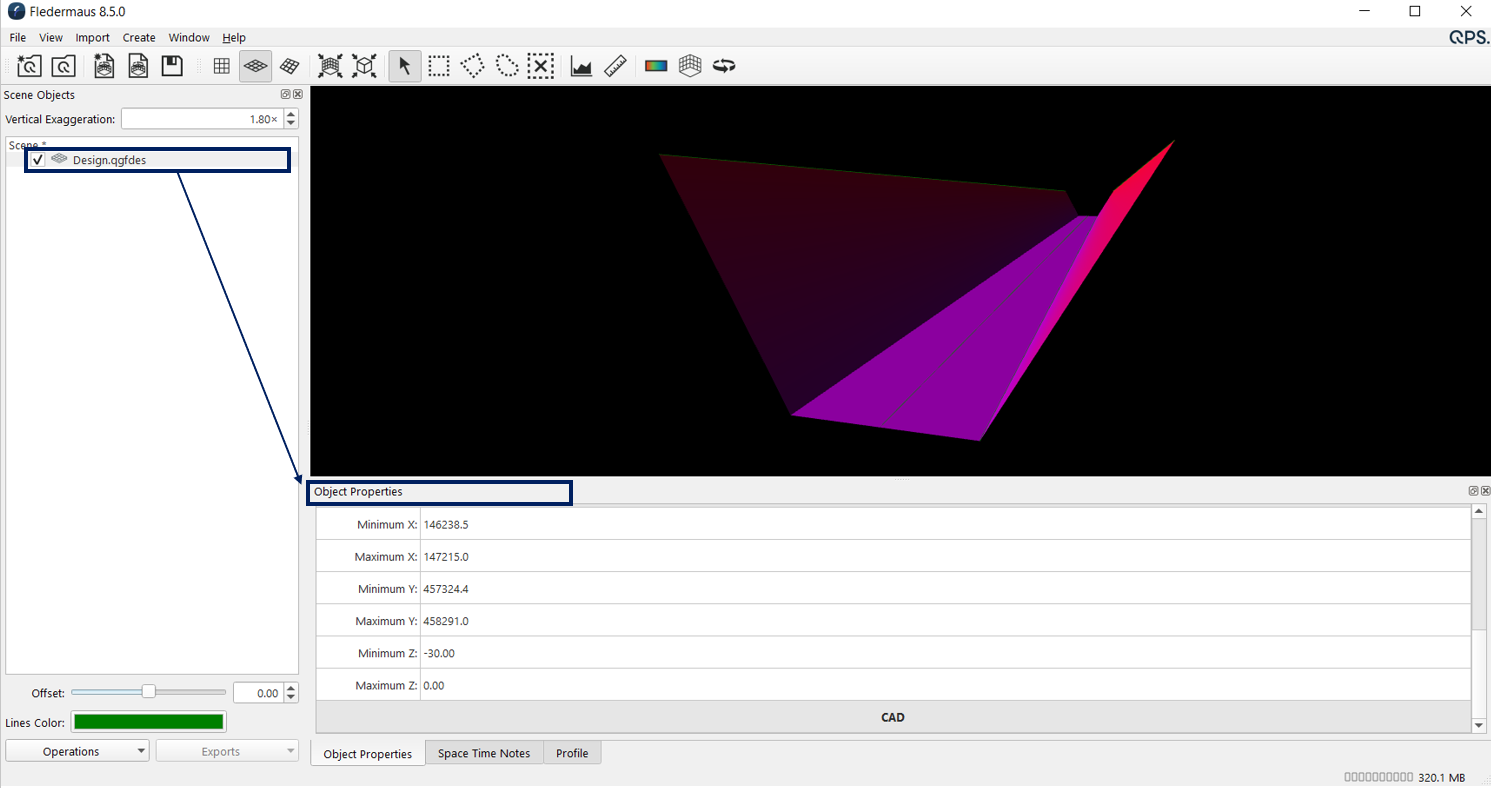Viewport: 1491px width, 788px height.
Task: Uncheck the Design.qgfdes visibility checkbox
Action: [x=38, y=160]
